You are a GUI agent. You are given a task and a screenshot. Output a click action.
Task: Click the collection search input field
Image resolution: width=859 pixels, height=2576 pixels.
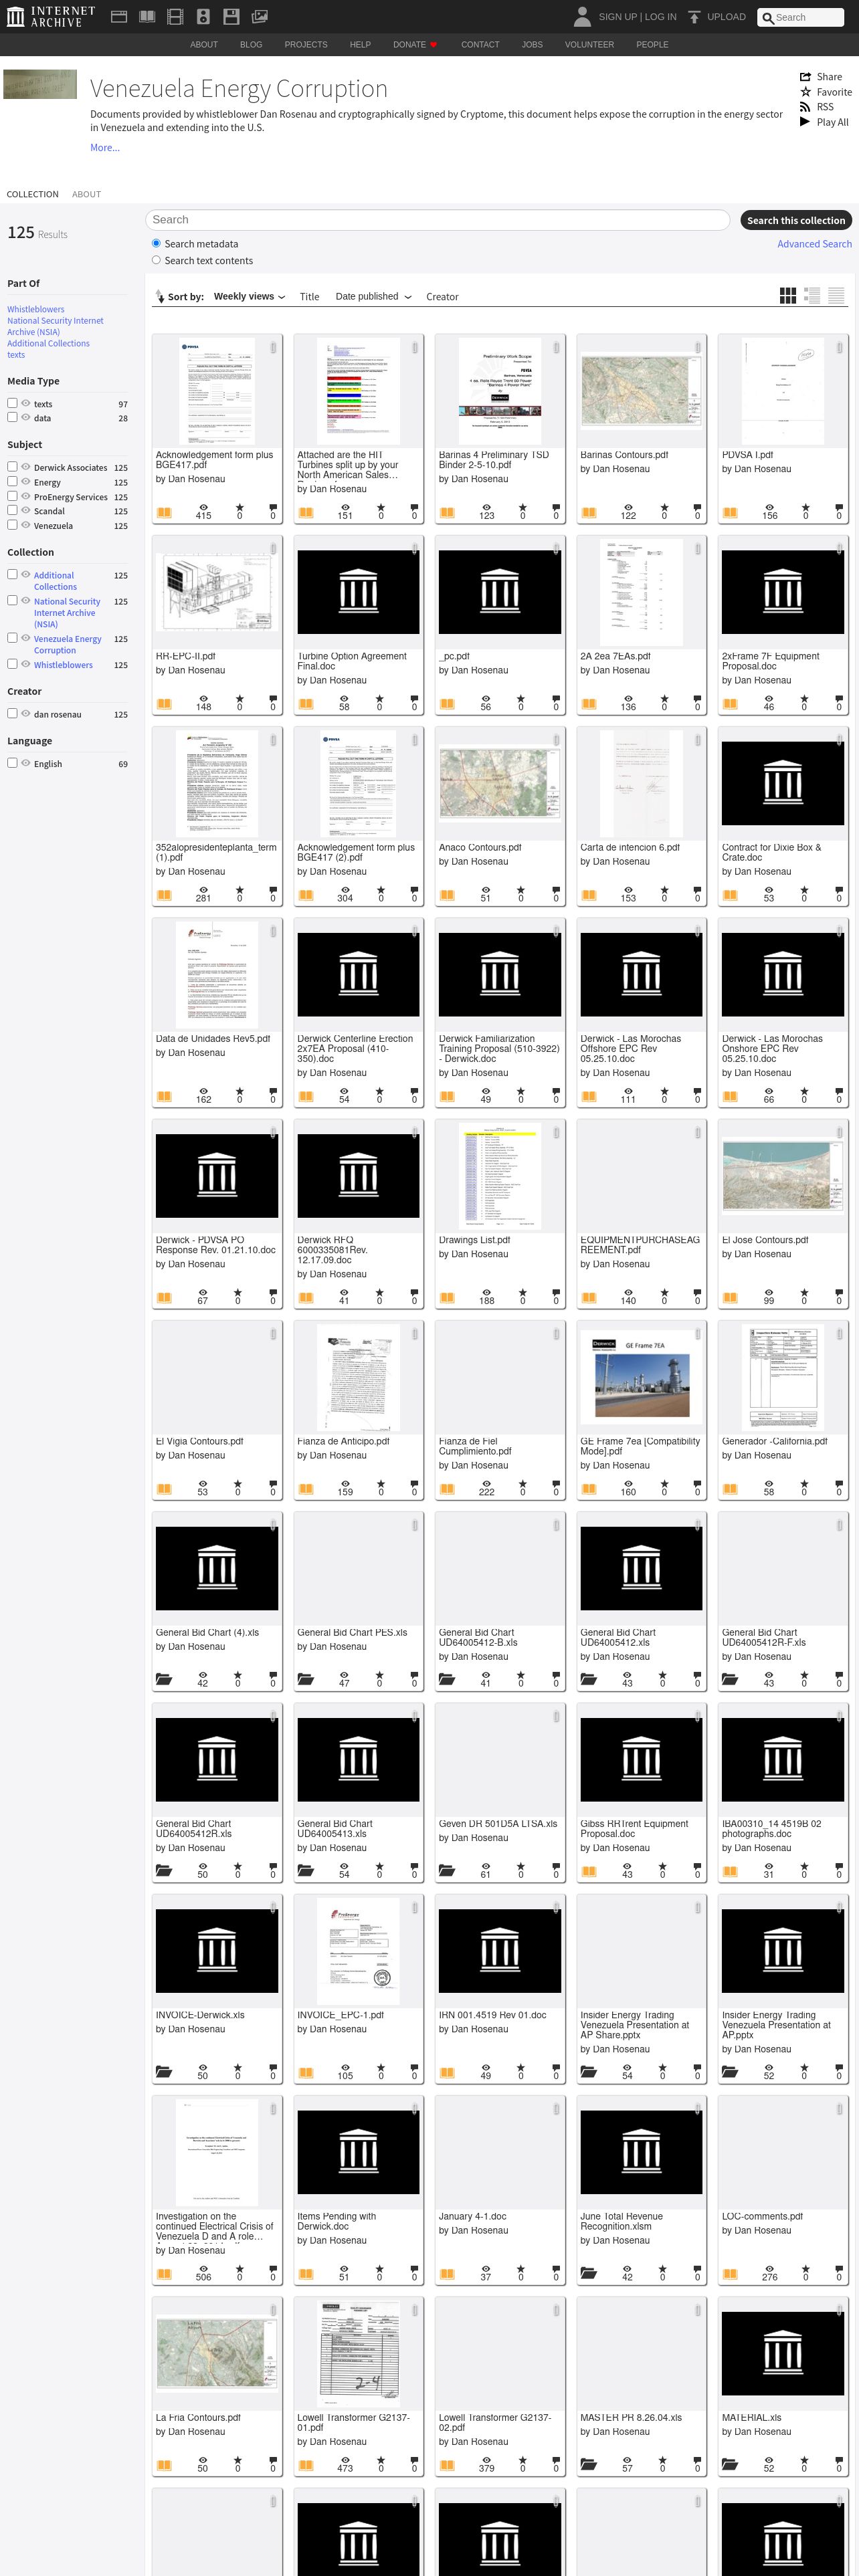(x=438, y=220)
